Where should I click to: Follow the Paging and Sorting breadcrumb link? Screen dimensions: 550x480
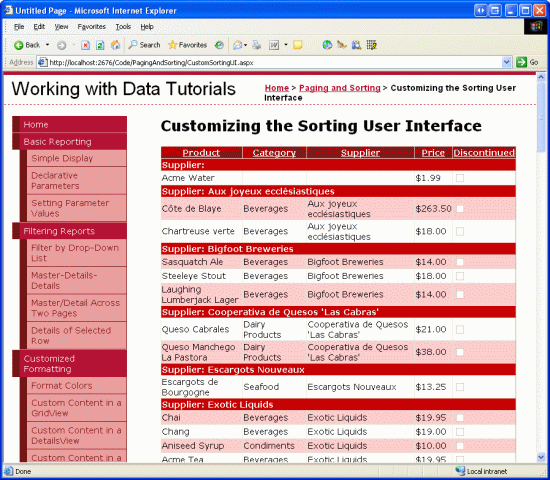(340, 88)
